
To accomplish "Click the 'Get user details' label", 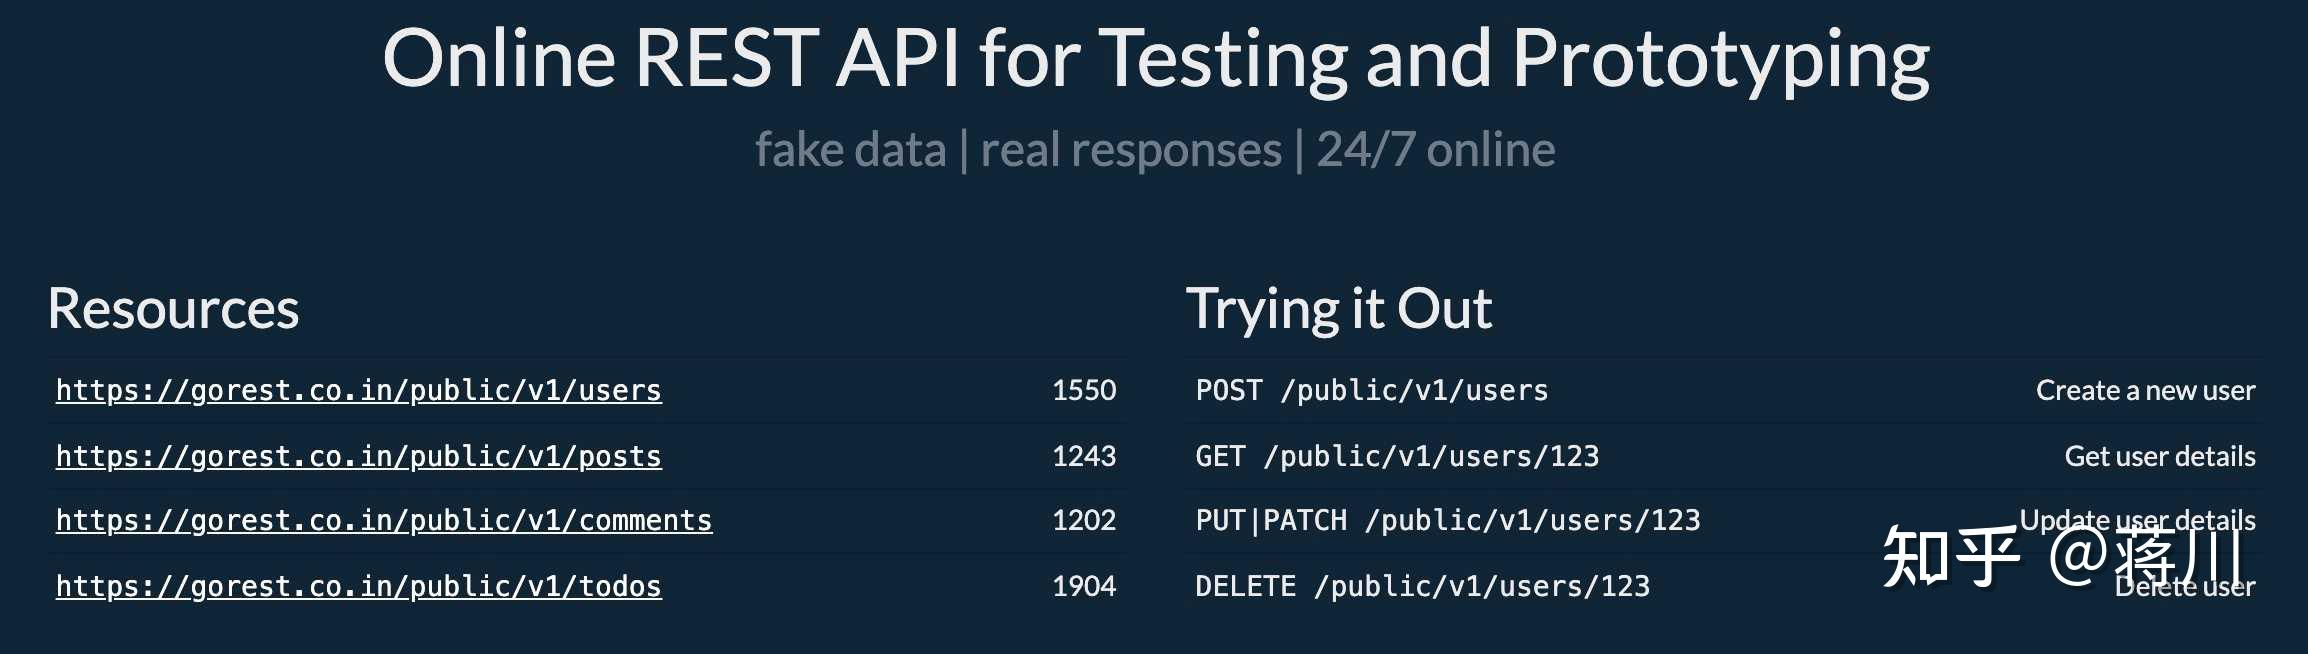I will click(x=2160, y=456).
